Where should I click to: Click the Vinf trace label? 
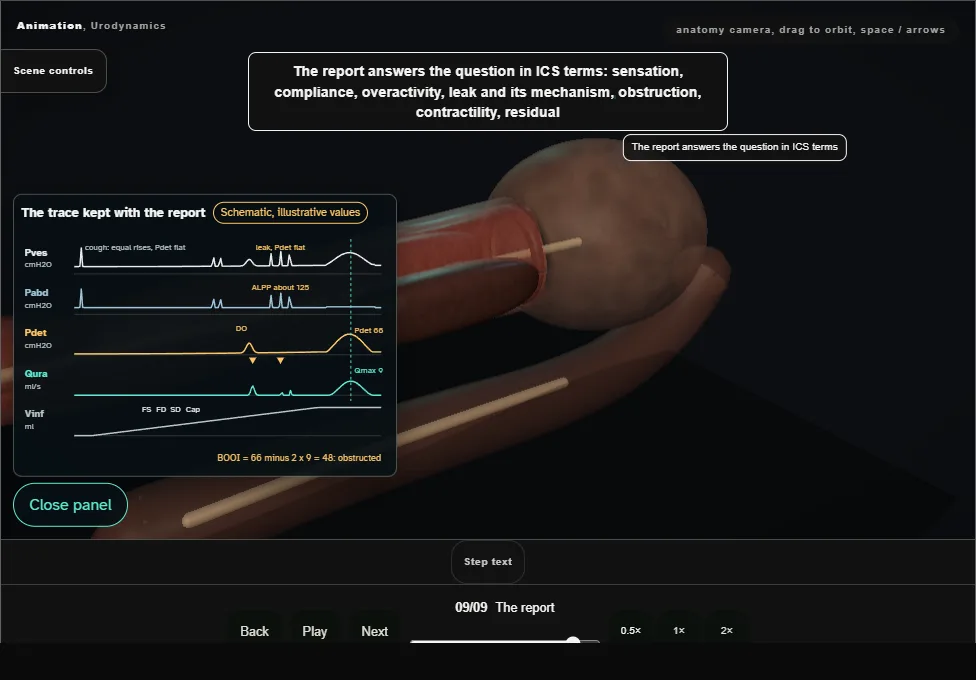[34, 413]
